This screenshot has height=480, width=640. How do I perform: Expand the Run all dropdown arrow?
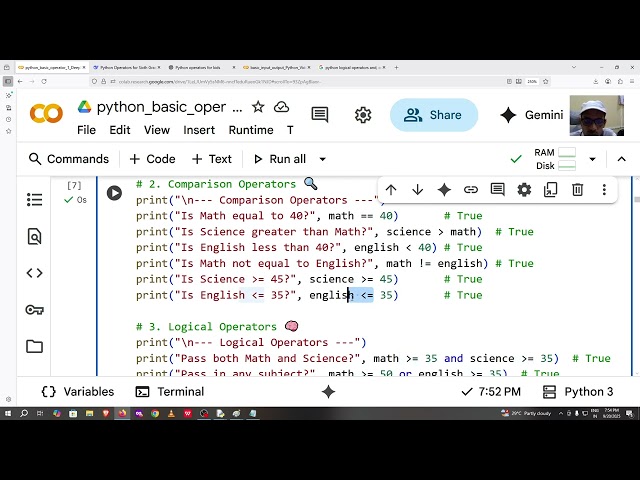(x=322, y=159)
